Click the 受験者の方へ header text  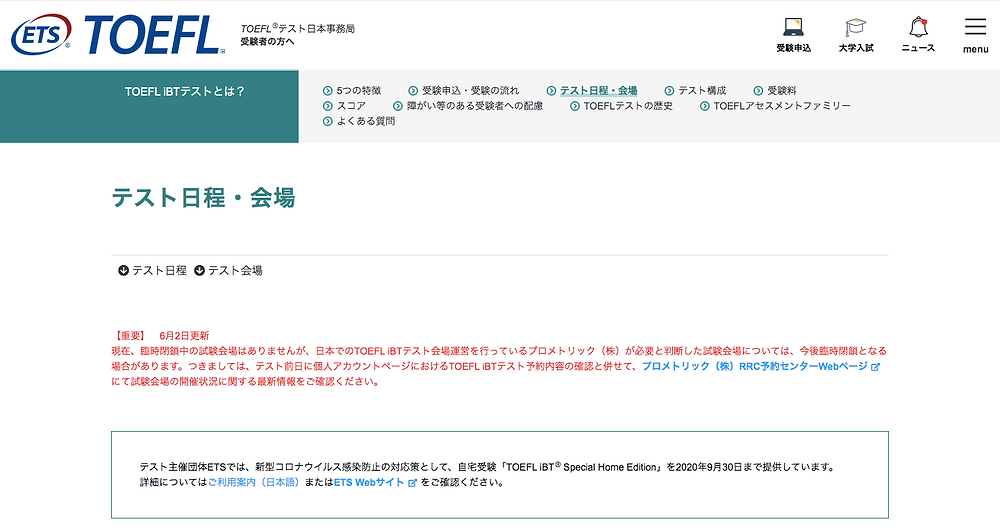point(267,41)
